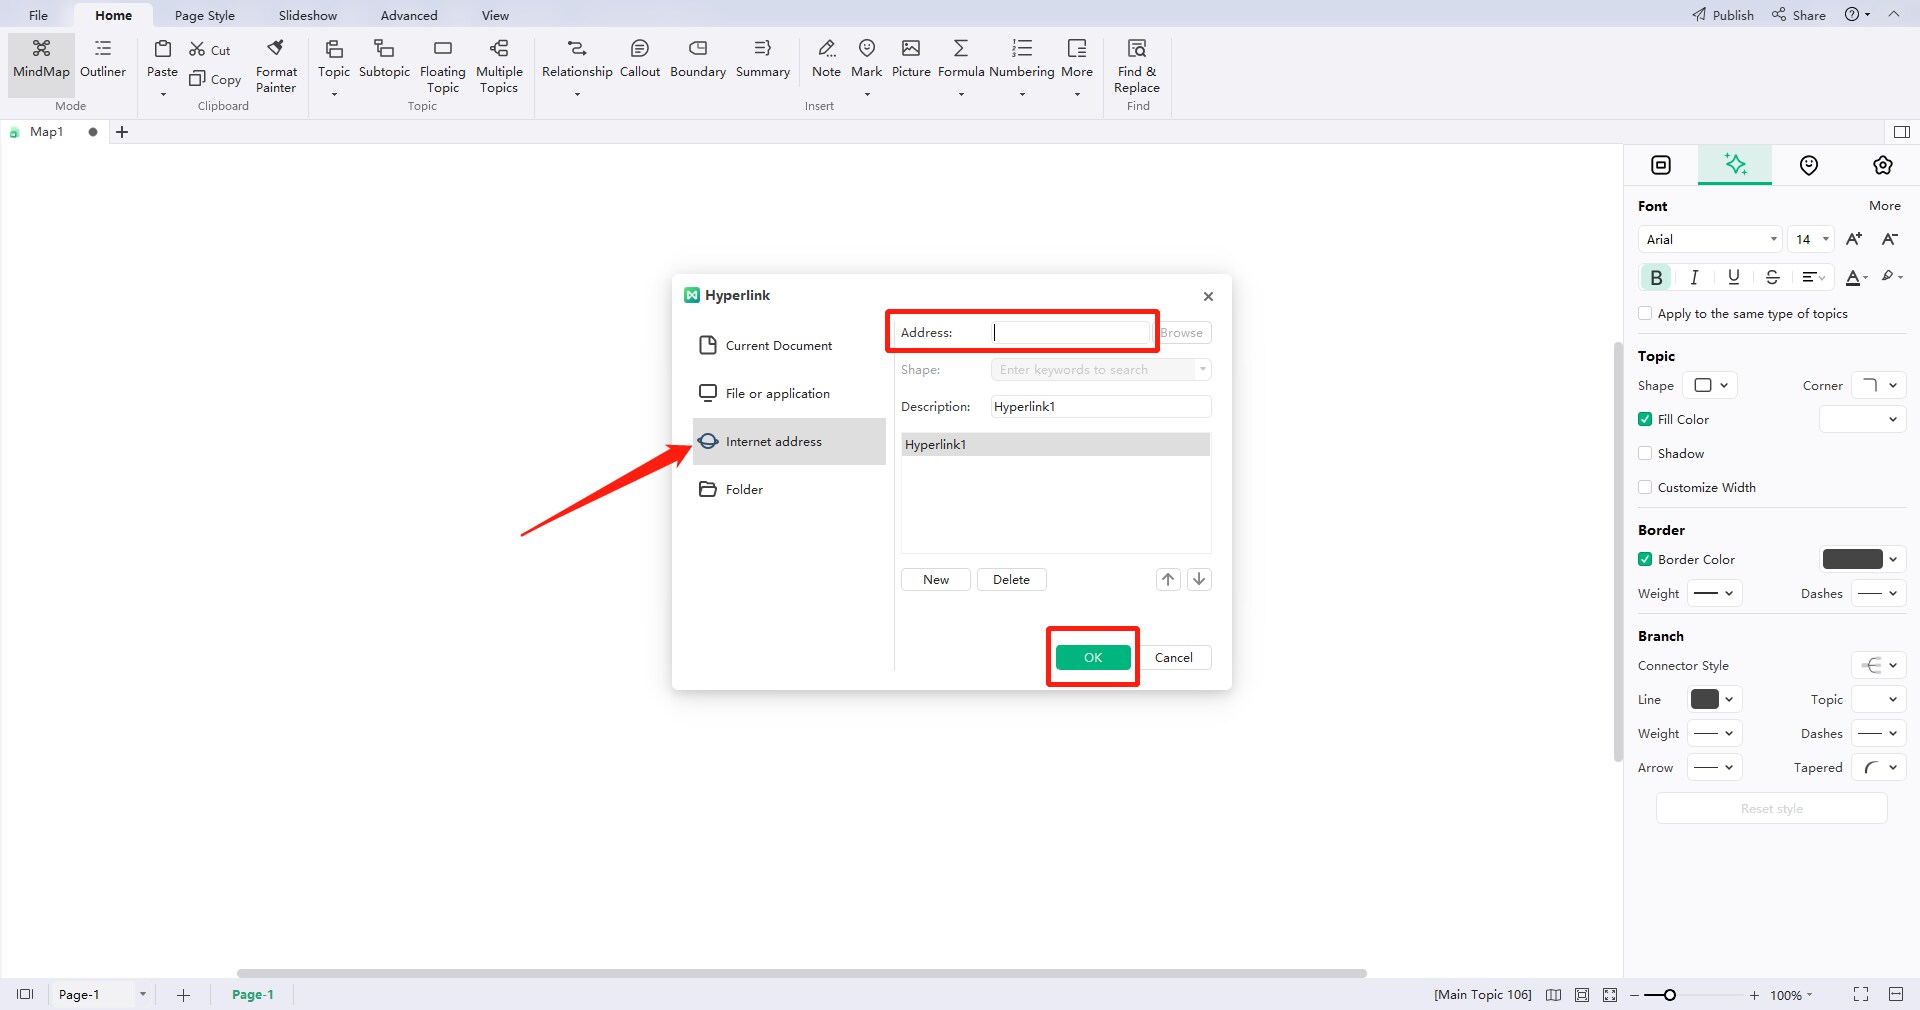Add a Note to the topic
1920x1010 pixels.
tap(826, 60)
